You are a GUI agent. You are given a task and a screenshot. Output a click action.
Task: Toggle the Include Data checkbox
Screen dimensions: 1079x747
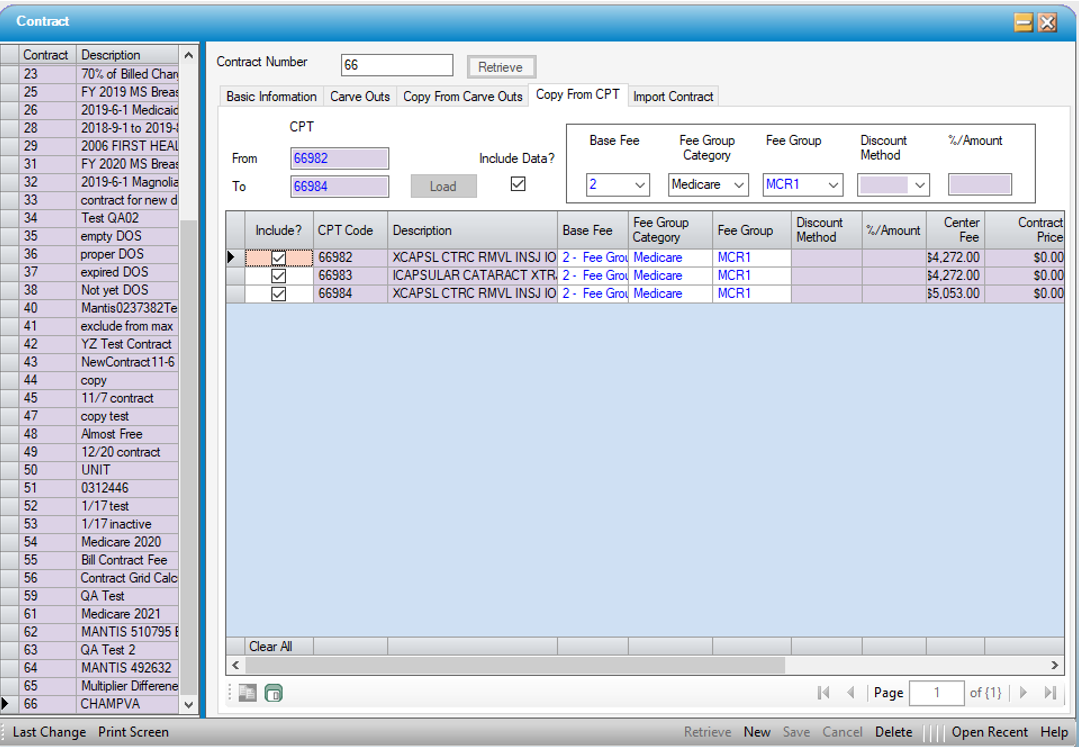click(x=518, y=184)
